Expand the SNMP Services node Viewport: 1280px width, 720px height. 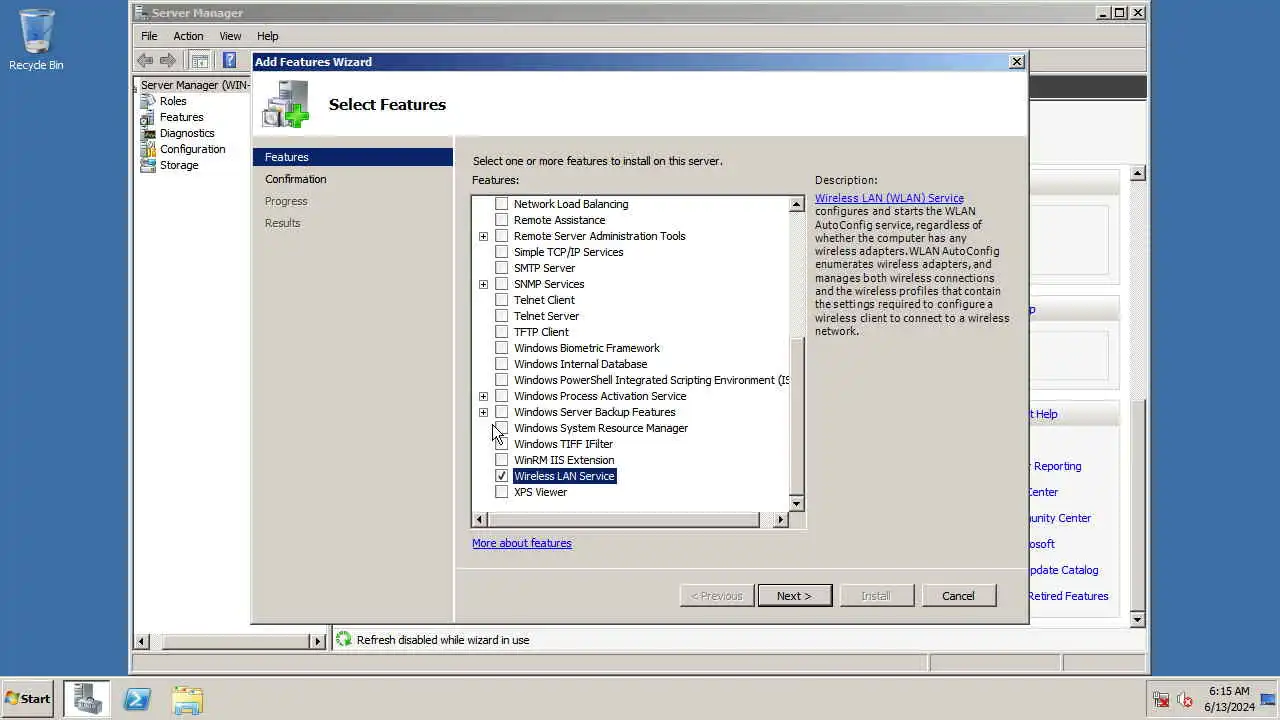483,284
